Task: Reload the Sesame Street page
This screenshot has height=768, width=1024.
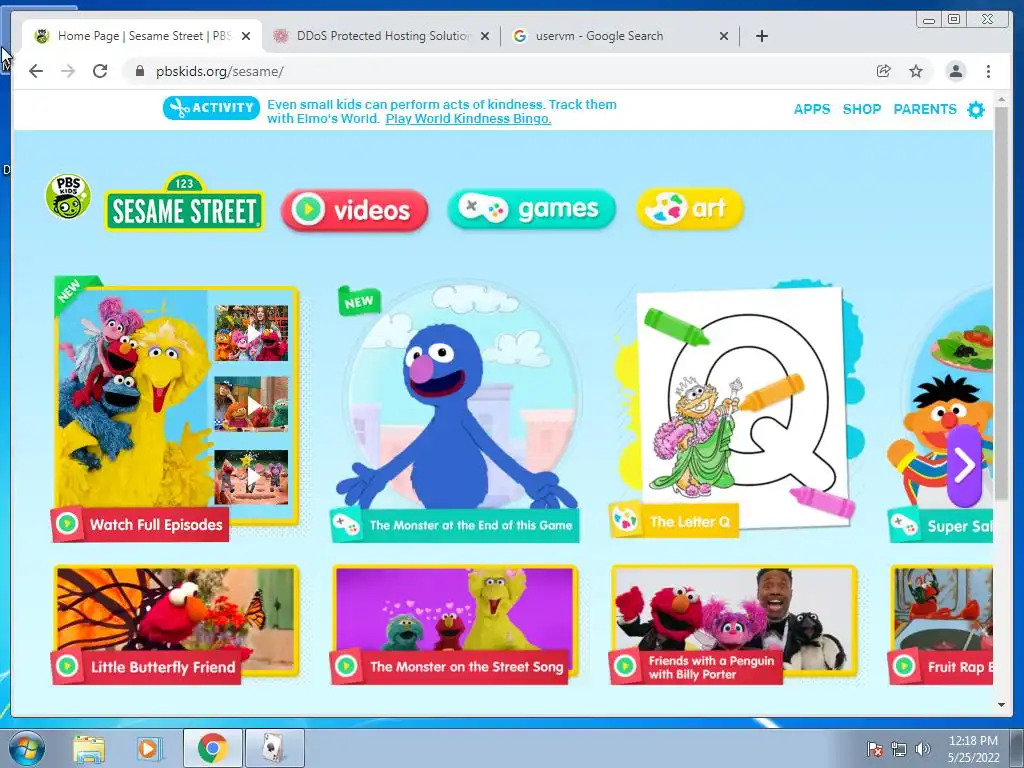Action: (100, 71)
